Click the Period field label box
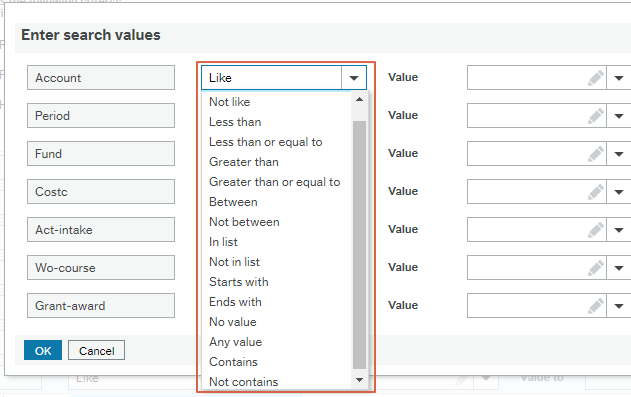This screenshot has width=631, height=397. (101, 116)
